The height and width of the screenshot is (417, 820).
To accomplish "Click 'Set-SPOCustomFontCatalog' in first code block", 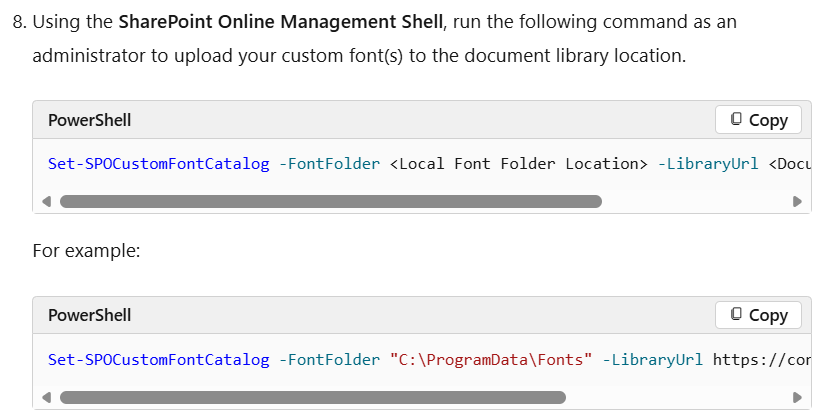I will [158, 164].
